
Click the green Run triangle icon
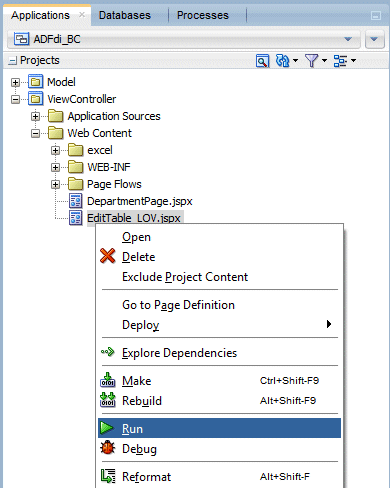coord(107,428)
